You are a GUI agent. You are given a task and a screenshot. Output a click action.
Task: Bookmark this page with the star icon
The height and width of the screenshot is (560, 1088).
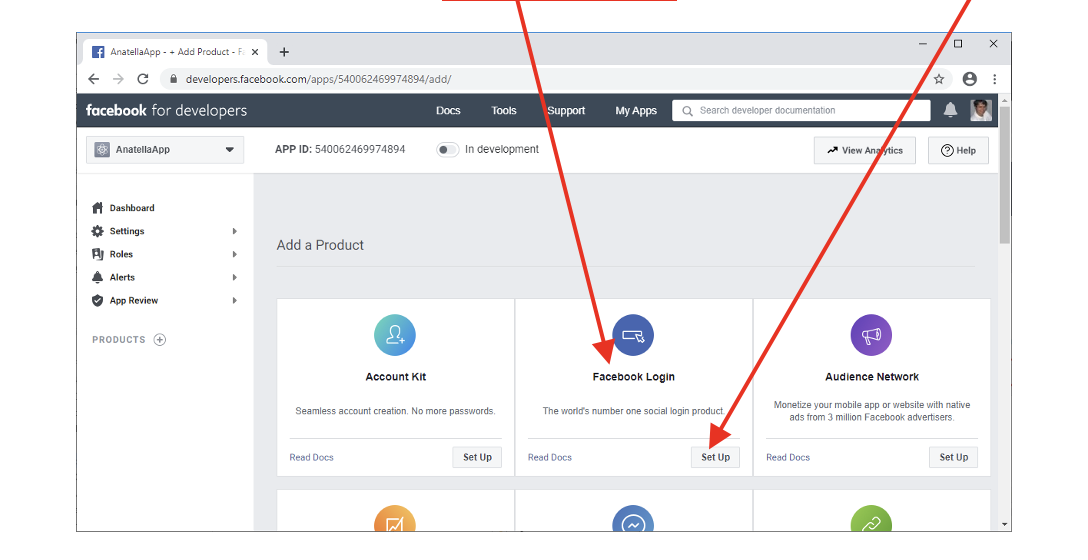pyautogui.click(x=939, y=79)
